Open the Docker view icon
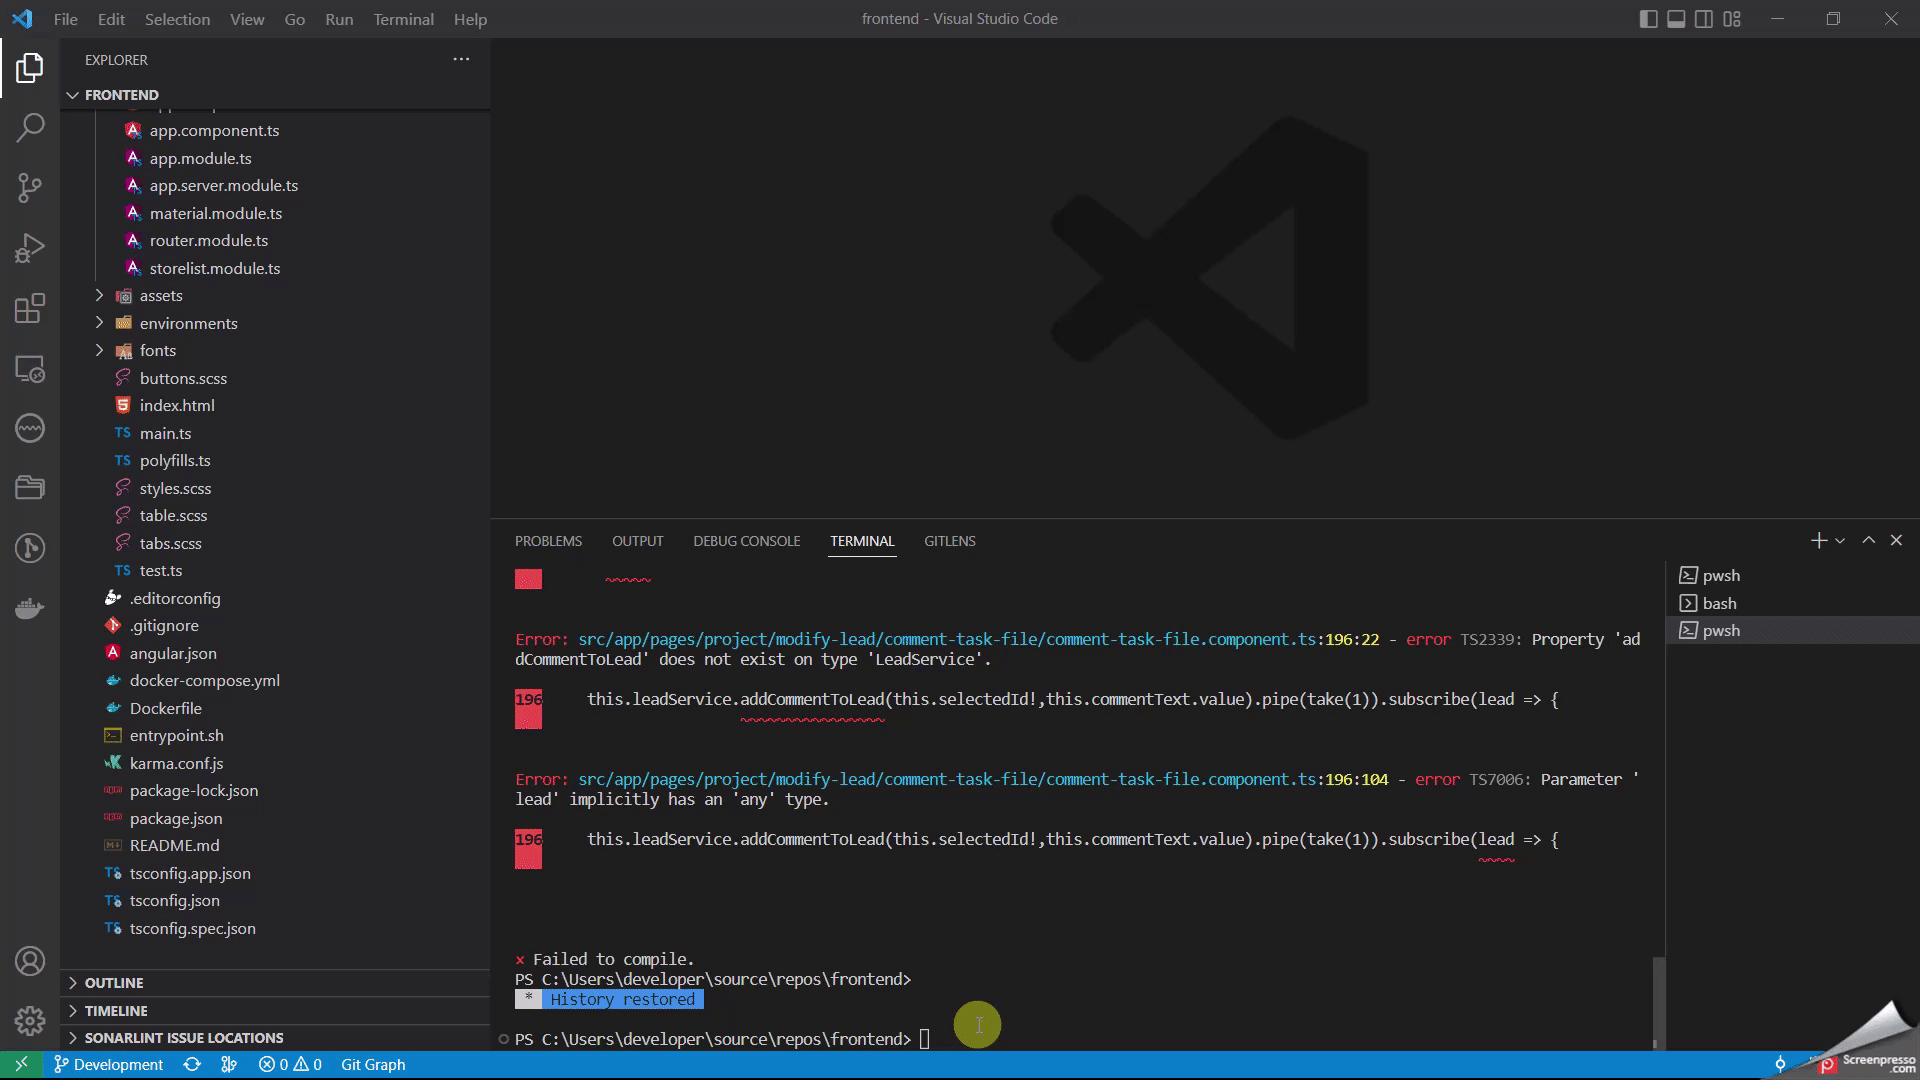This screenshot has width=1920, height=1080. (30, 608)
